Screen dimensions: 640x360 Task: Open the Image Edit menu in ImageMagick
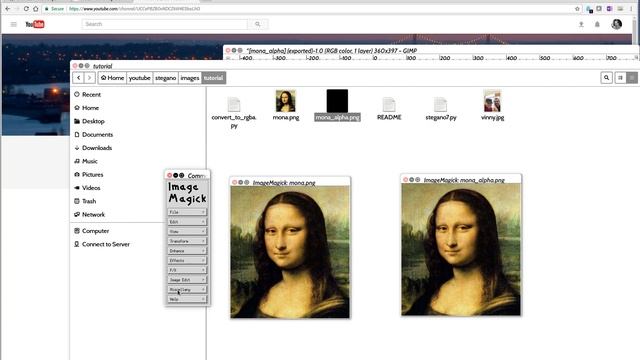tap(187, 280)
